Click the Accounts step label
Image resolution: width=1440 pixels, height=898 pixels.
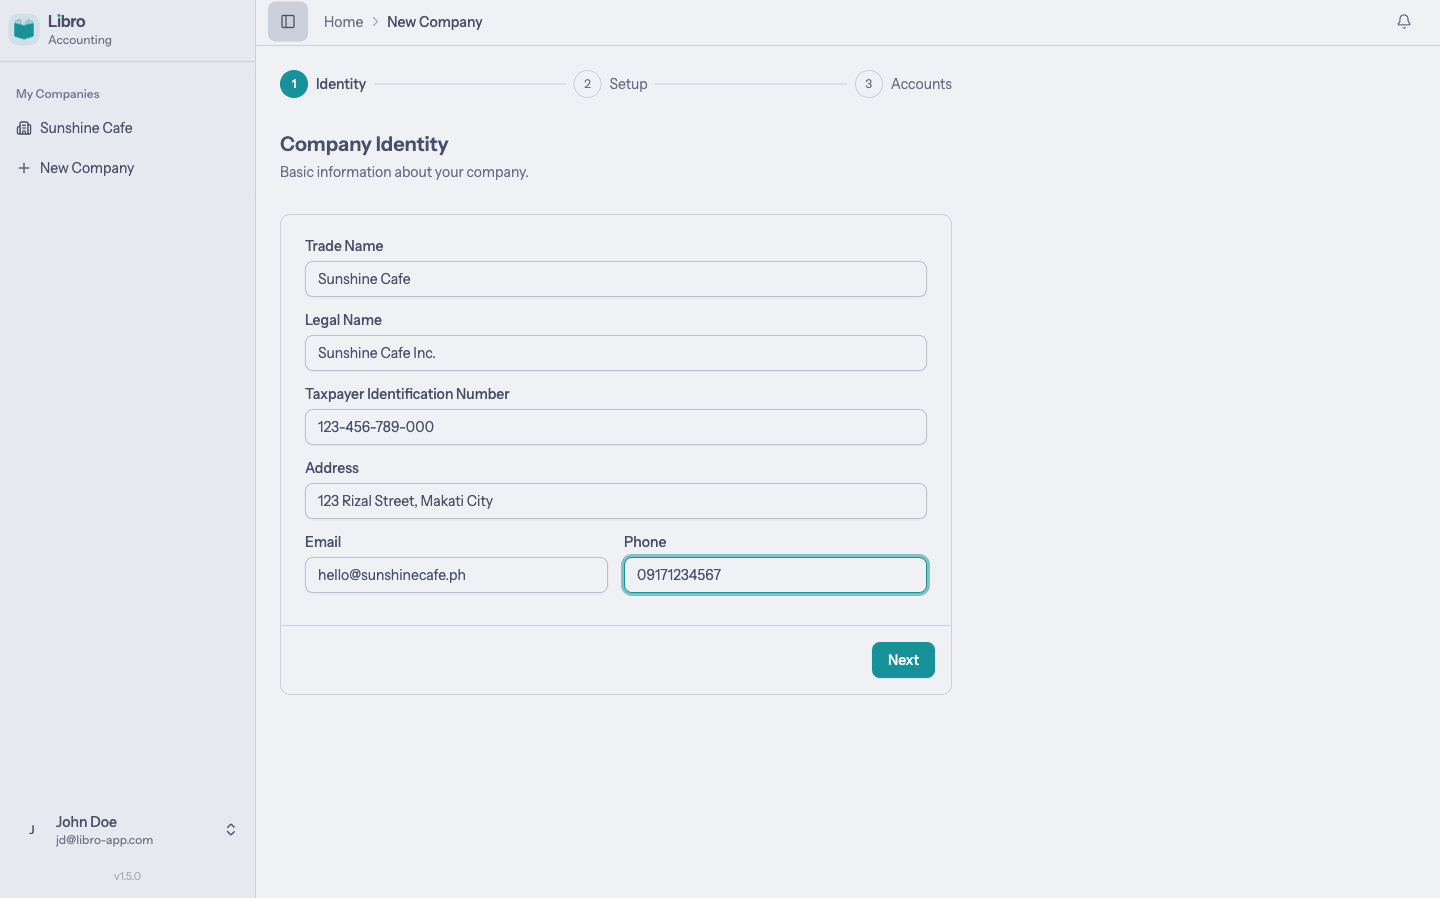point(921,84)
